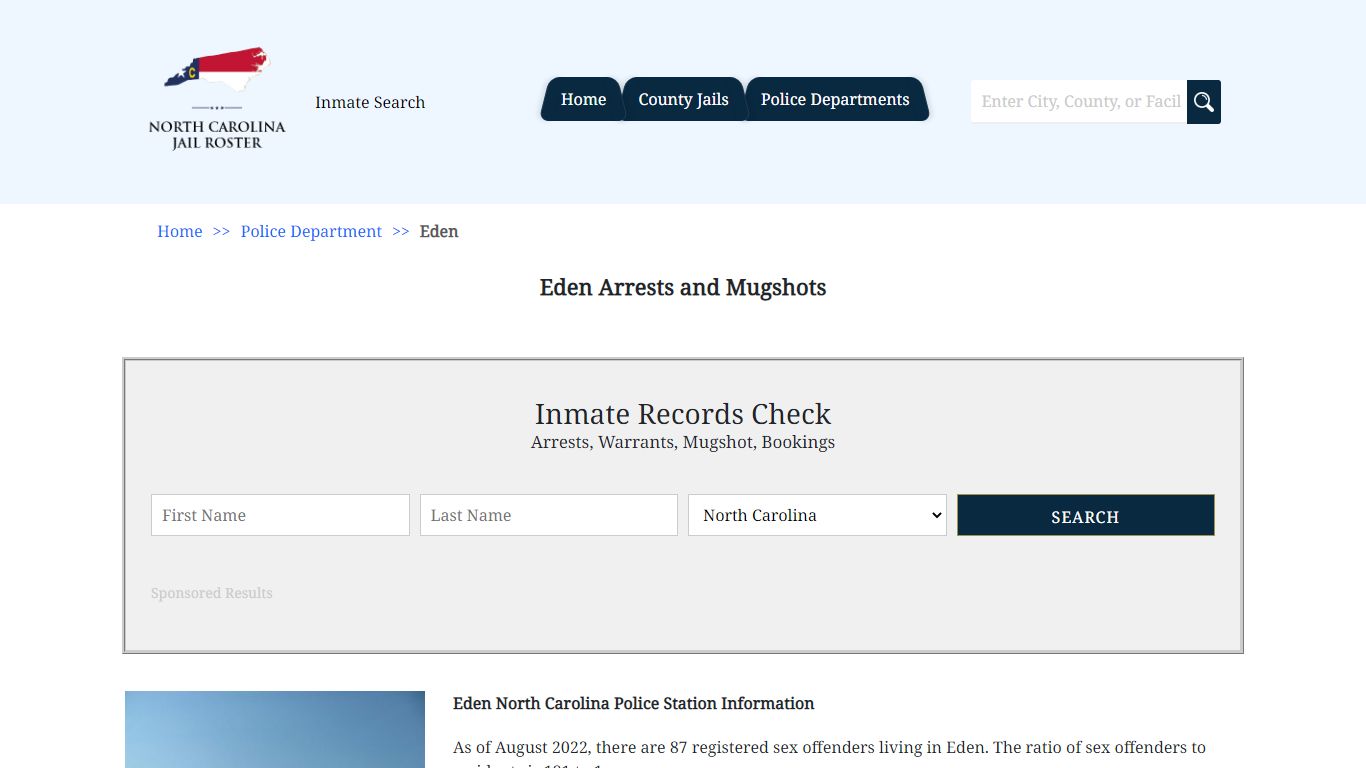Focus the City, County, or Facility search box
1366x768 pixels.
tap(1077, 101)
